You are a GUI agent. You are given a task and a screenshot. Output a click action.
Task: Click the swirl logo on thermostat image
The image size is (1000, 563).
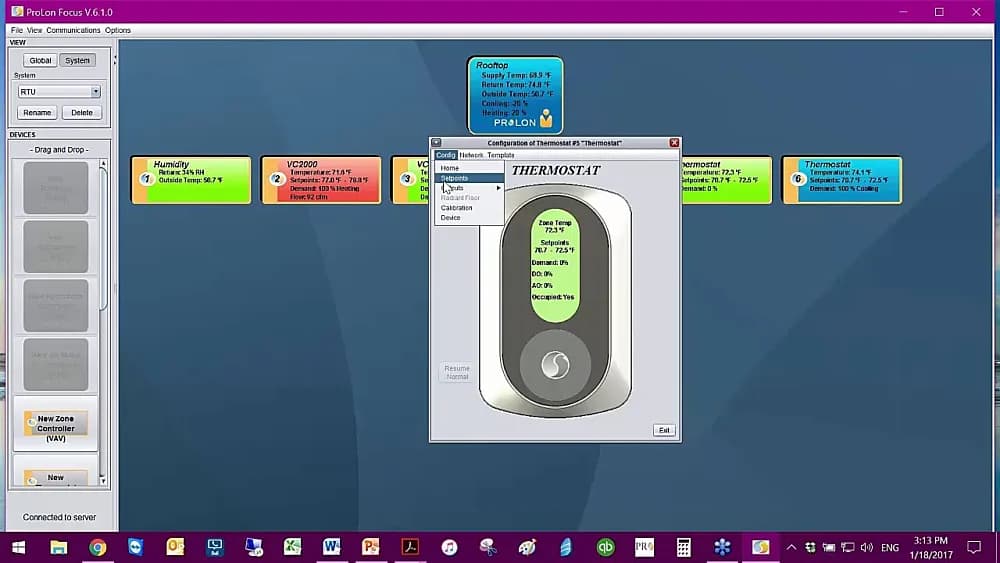pos(555,365)
